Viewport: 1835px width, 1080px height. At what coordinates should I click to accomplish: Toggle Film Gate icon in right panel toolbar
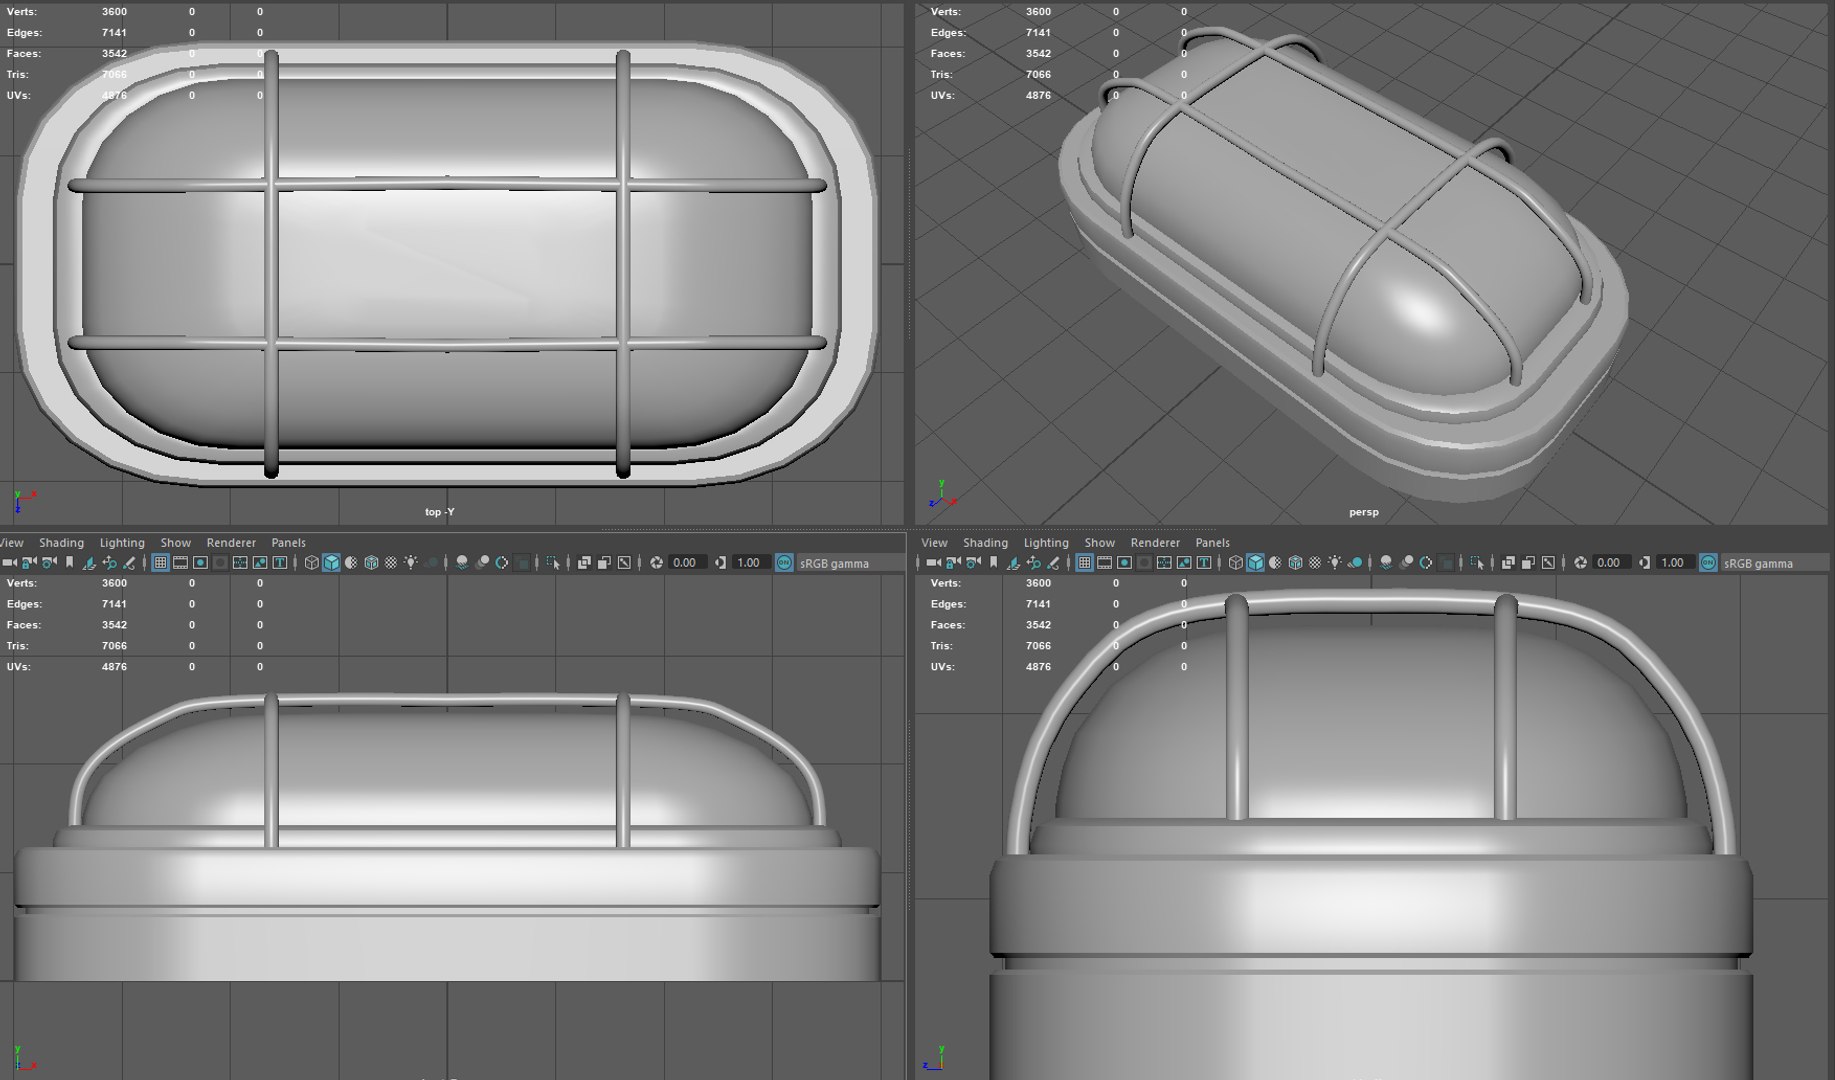1104,563
